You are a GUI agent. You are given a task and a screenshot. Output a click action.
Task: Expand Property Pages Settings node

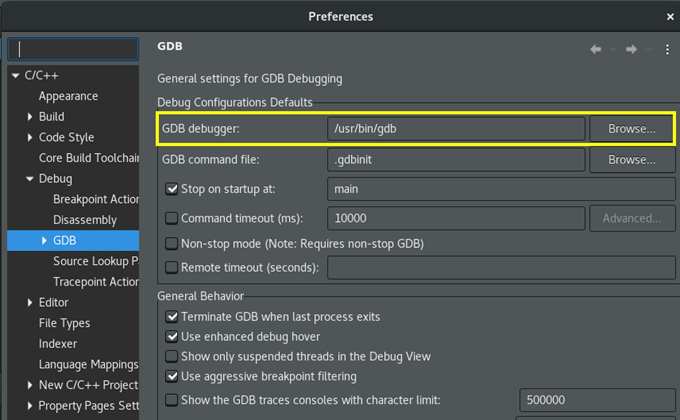29,406
